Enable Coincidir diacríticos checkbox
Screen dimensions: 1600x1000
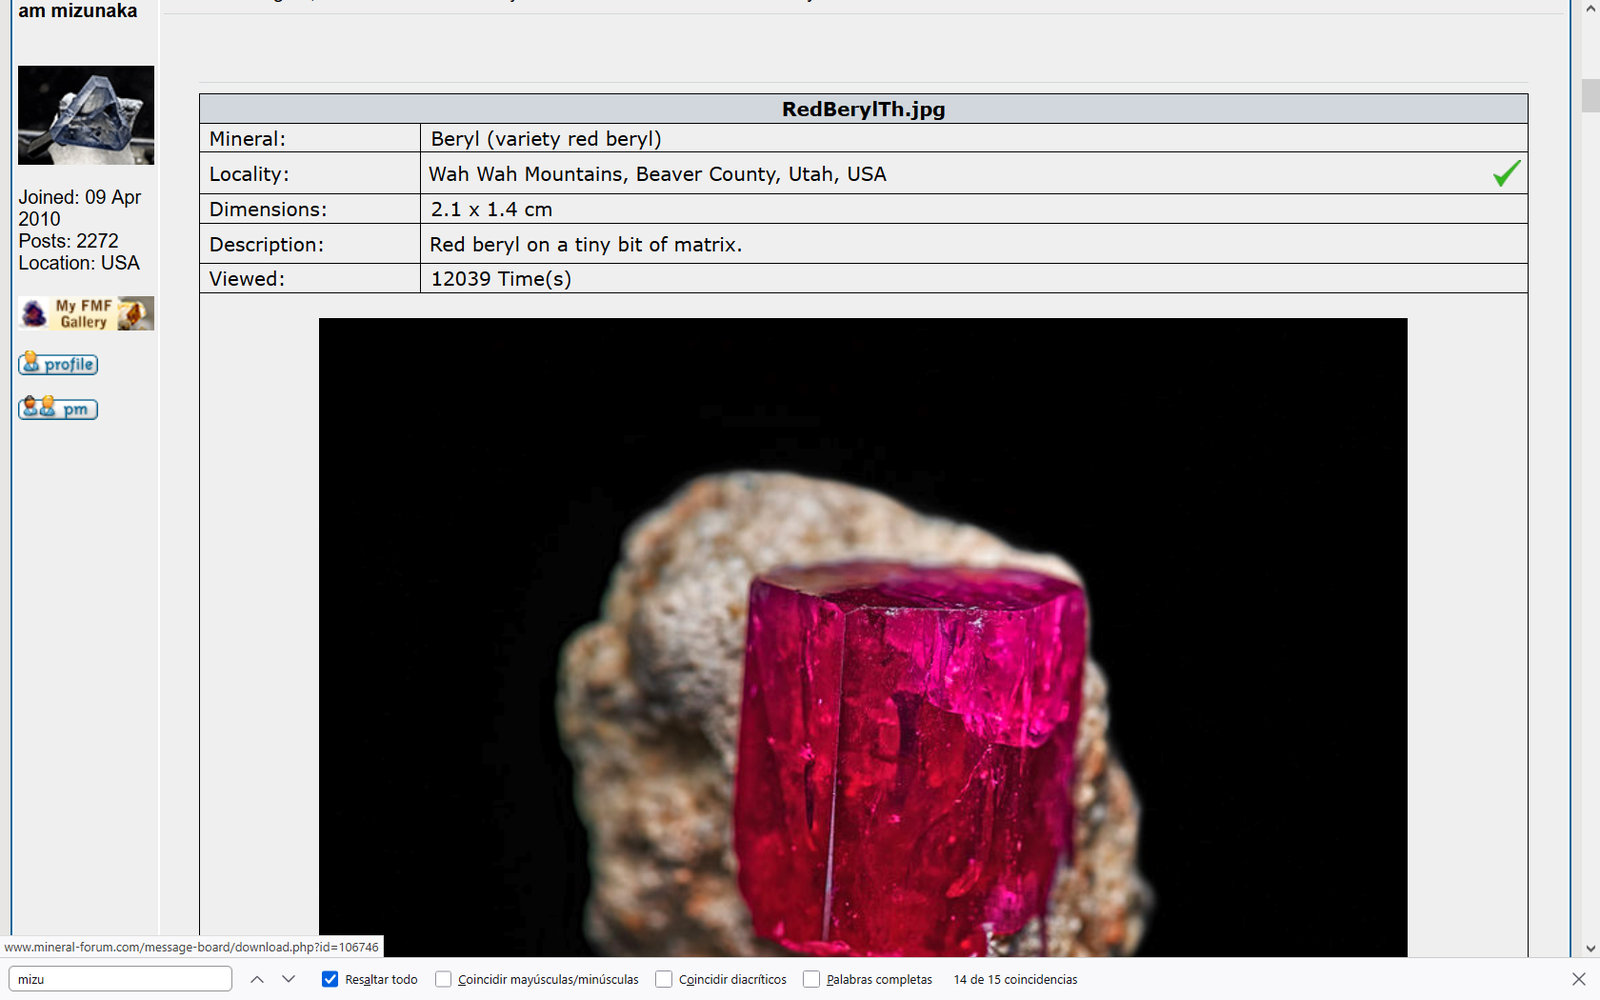663,979
